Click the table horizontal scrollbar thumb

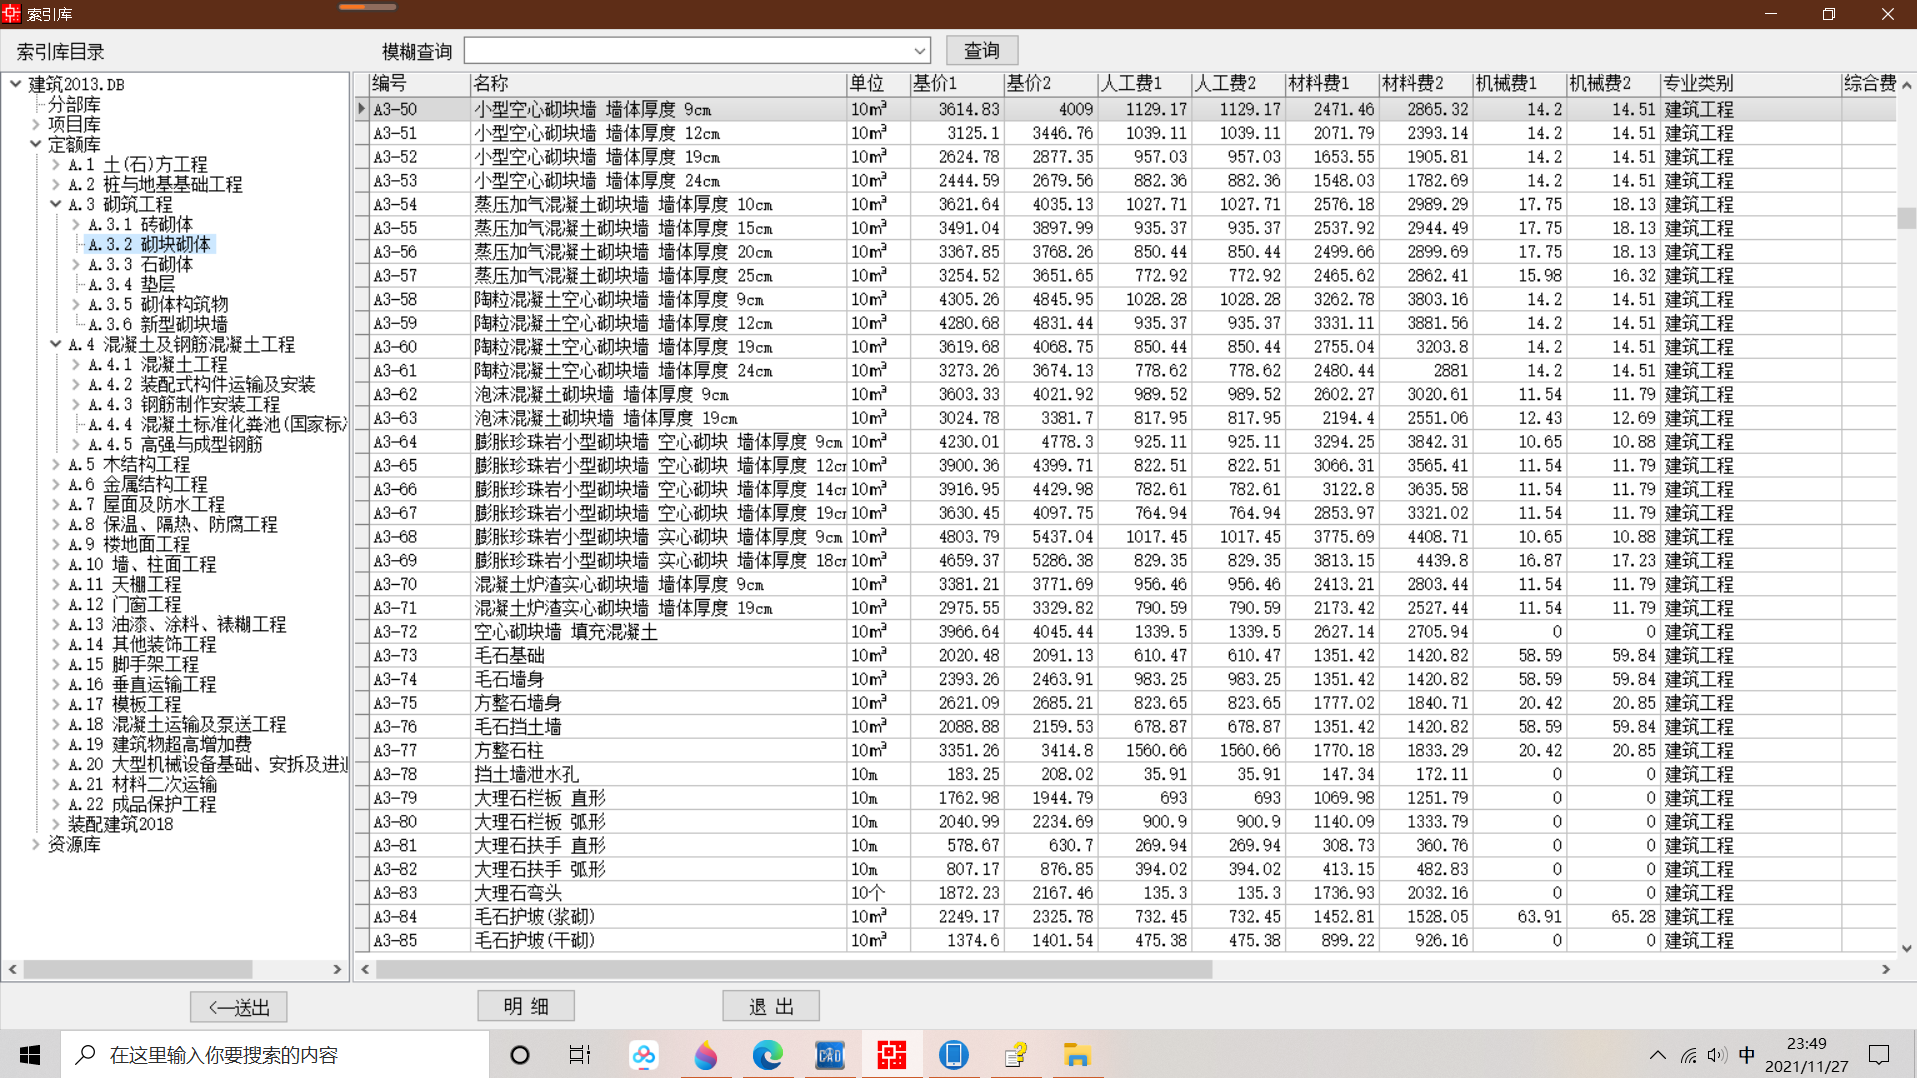coord(794,969)
